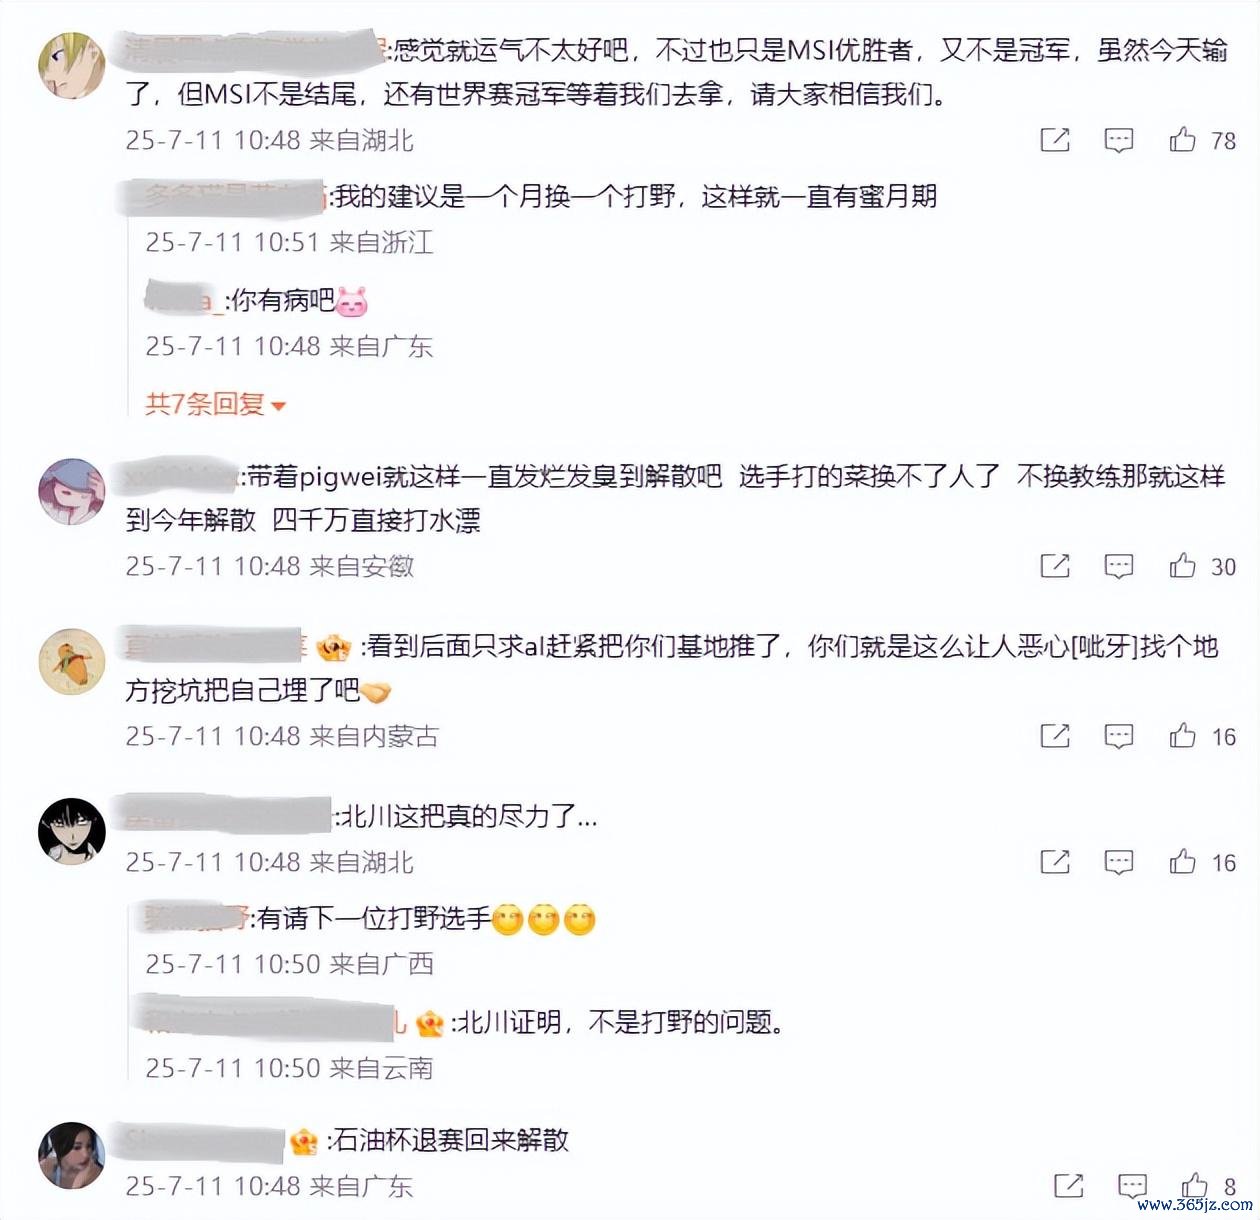The image size is (1260, 1220).
Task: Reply to the 石油杯退赛回来解散 comment
Action: coord(1132,1186)
